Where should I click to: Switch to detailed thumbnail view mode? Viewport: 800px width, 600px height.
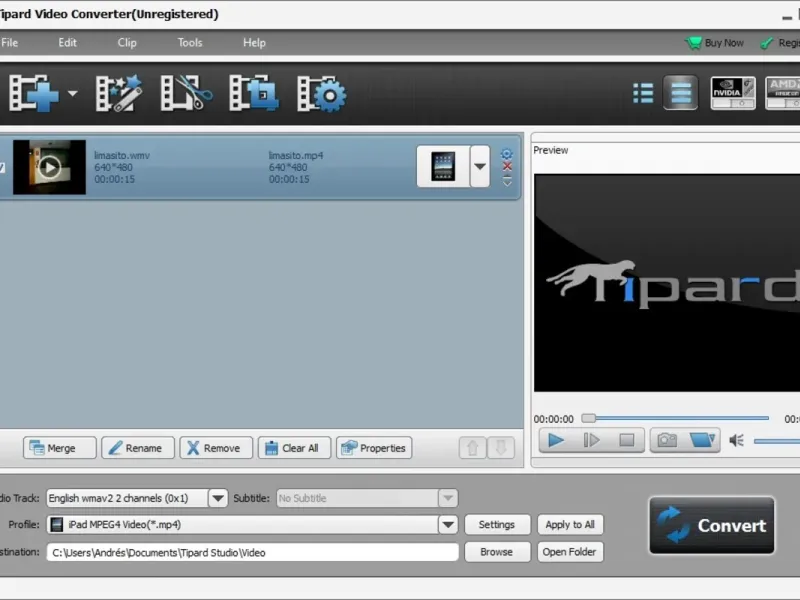[681, 92]
